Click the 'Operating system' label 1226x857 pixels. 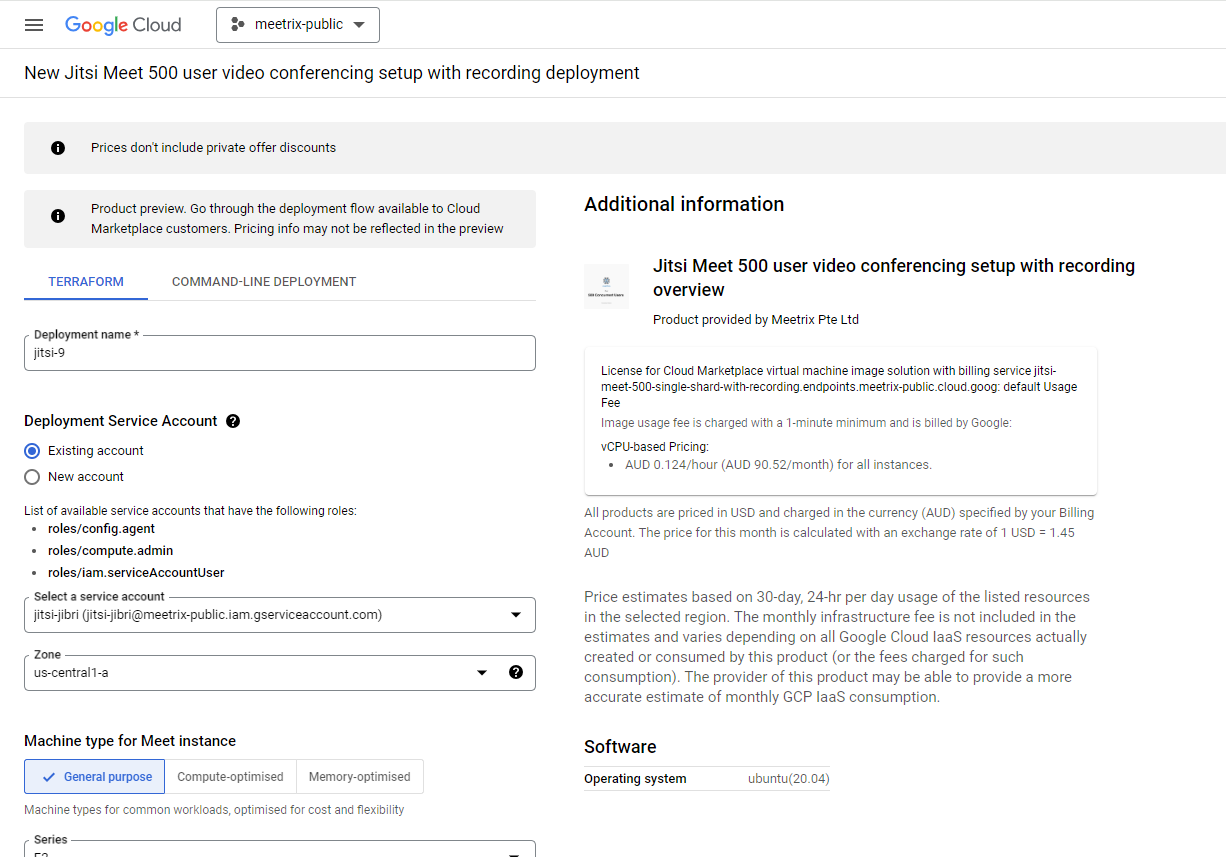click(635, 779)
